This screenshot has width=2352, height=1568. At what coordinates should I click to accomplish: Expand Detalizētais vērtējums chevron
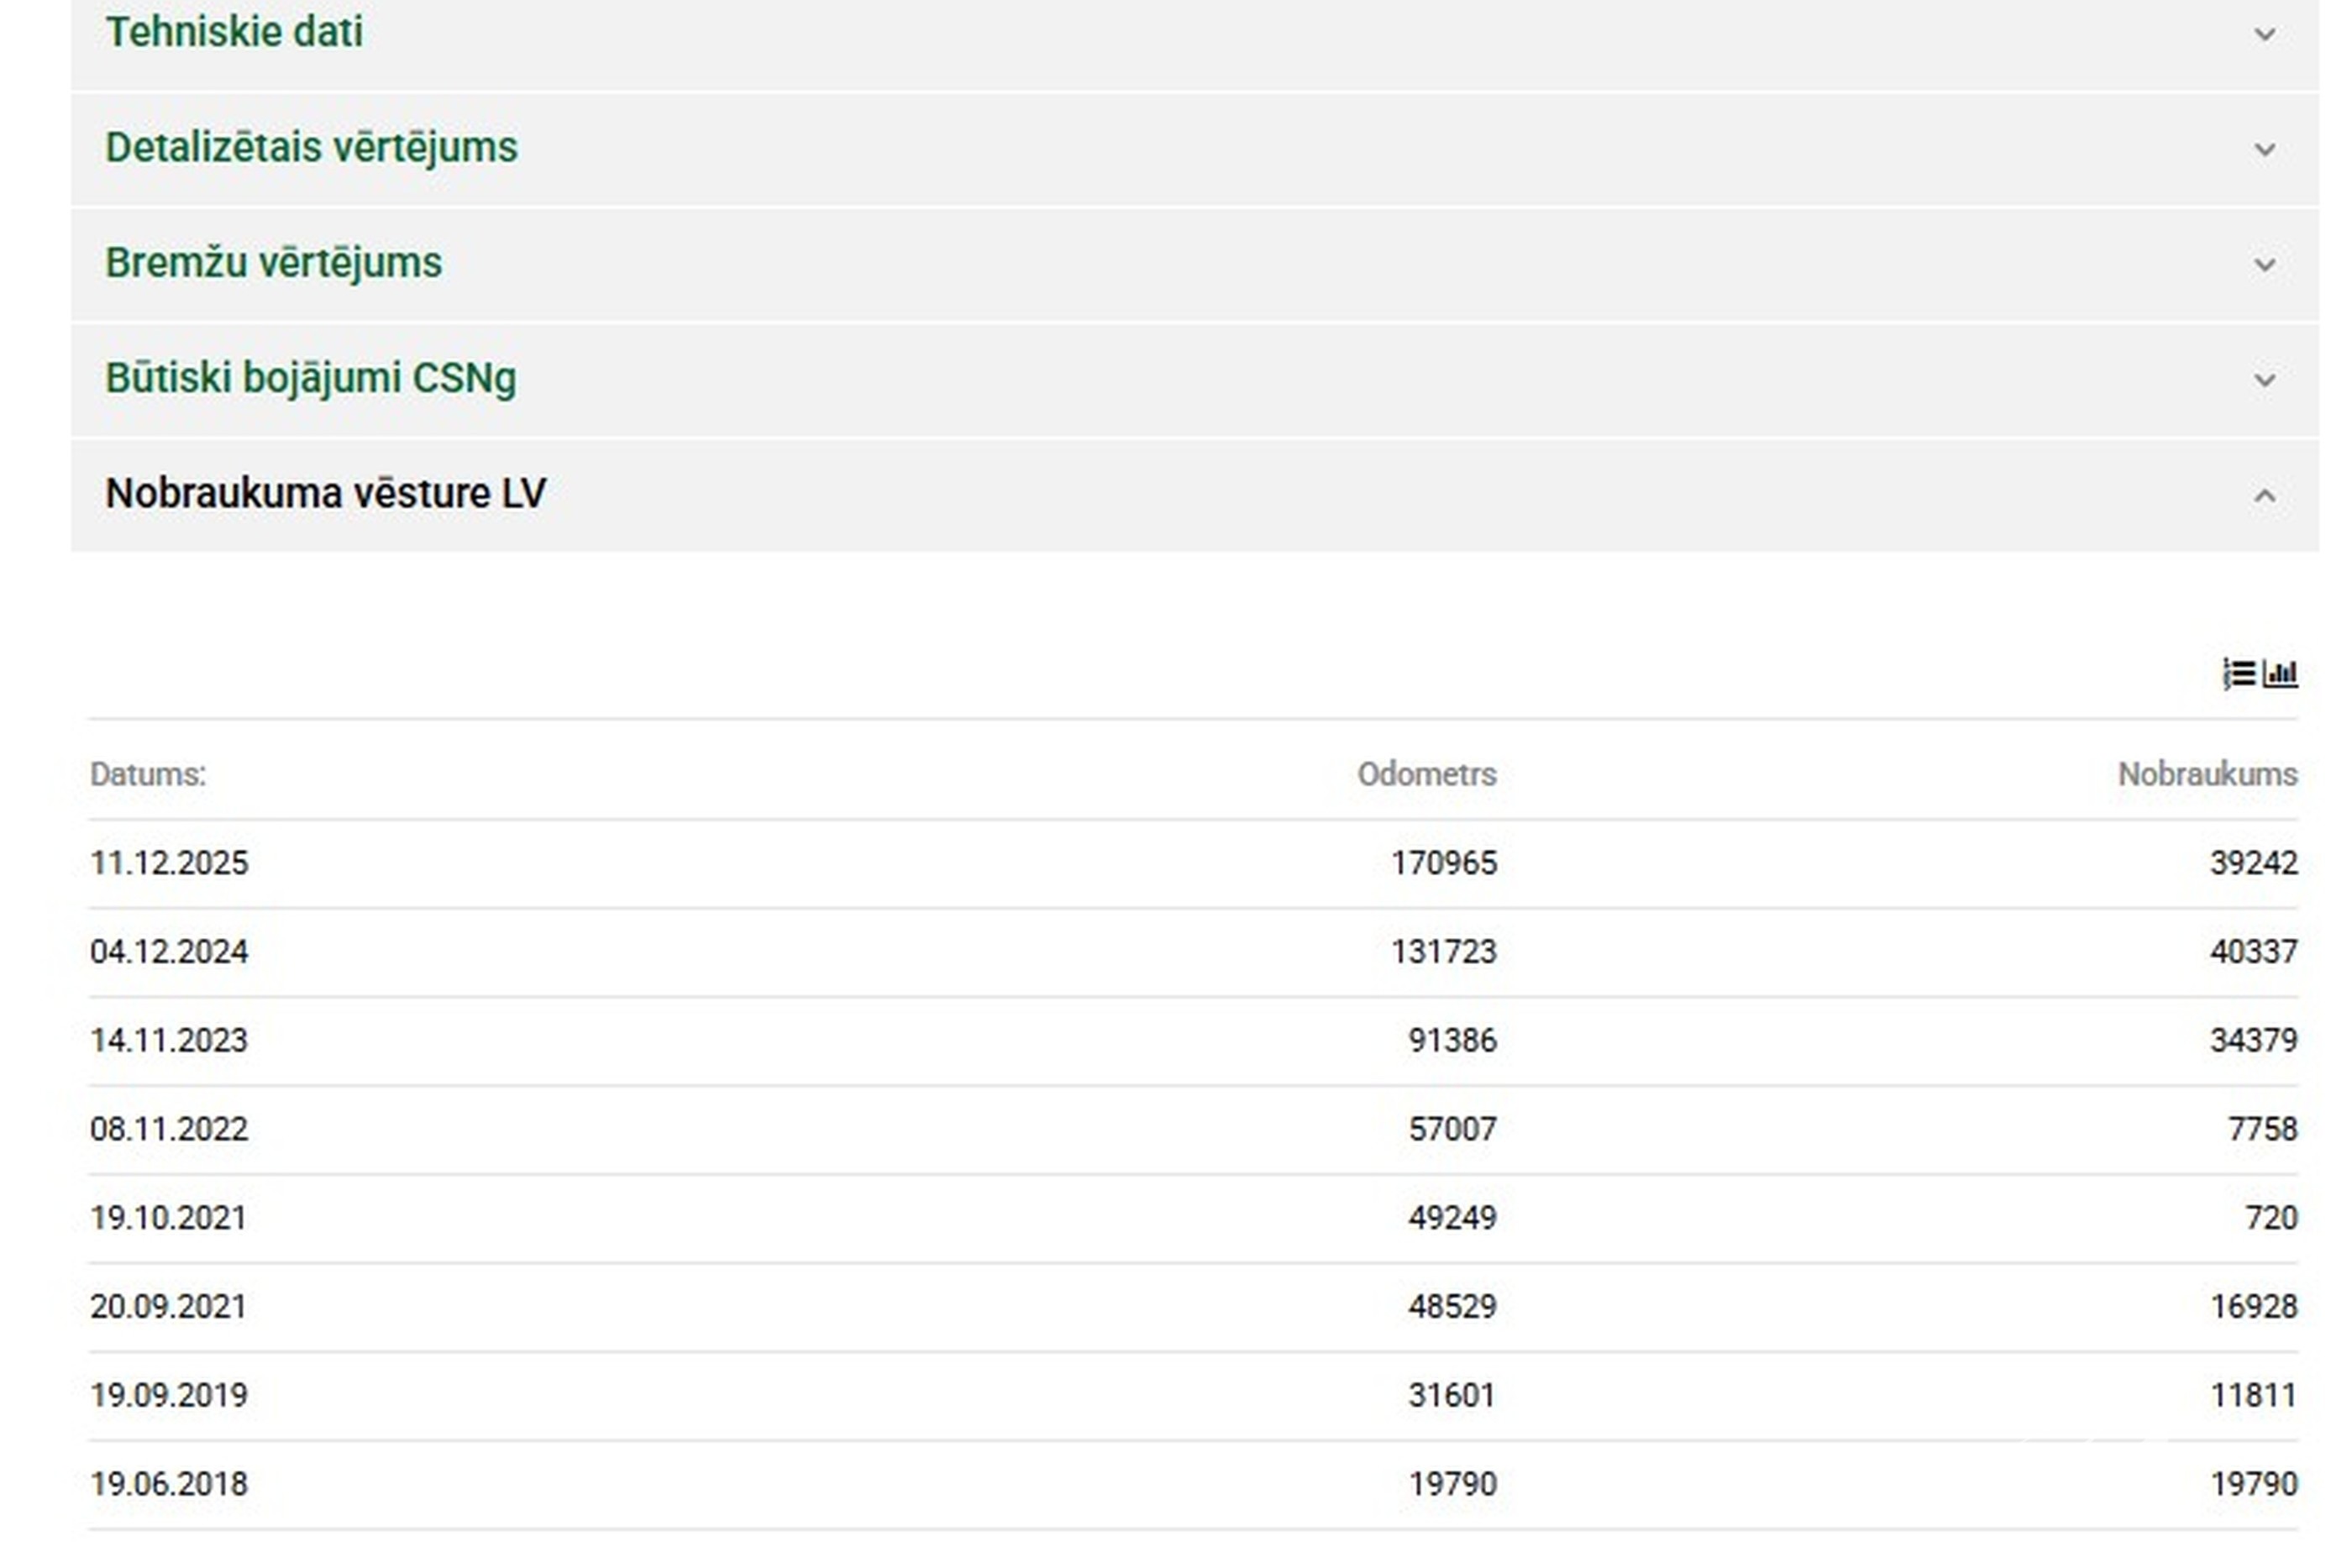pos(2265,150)
